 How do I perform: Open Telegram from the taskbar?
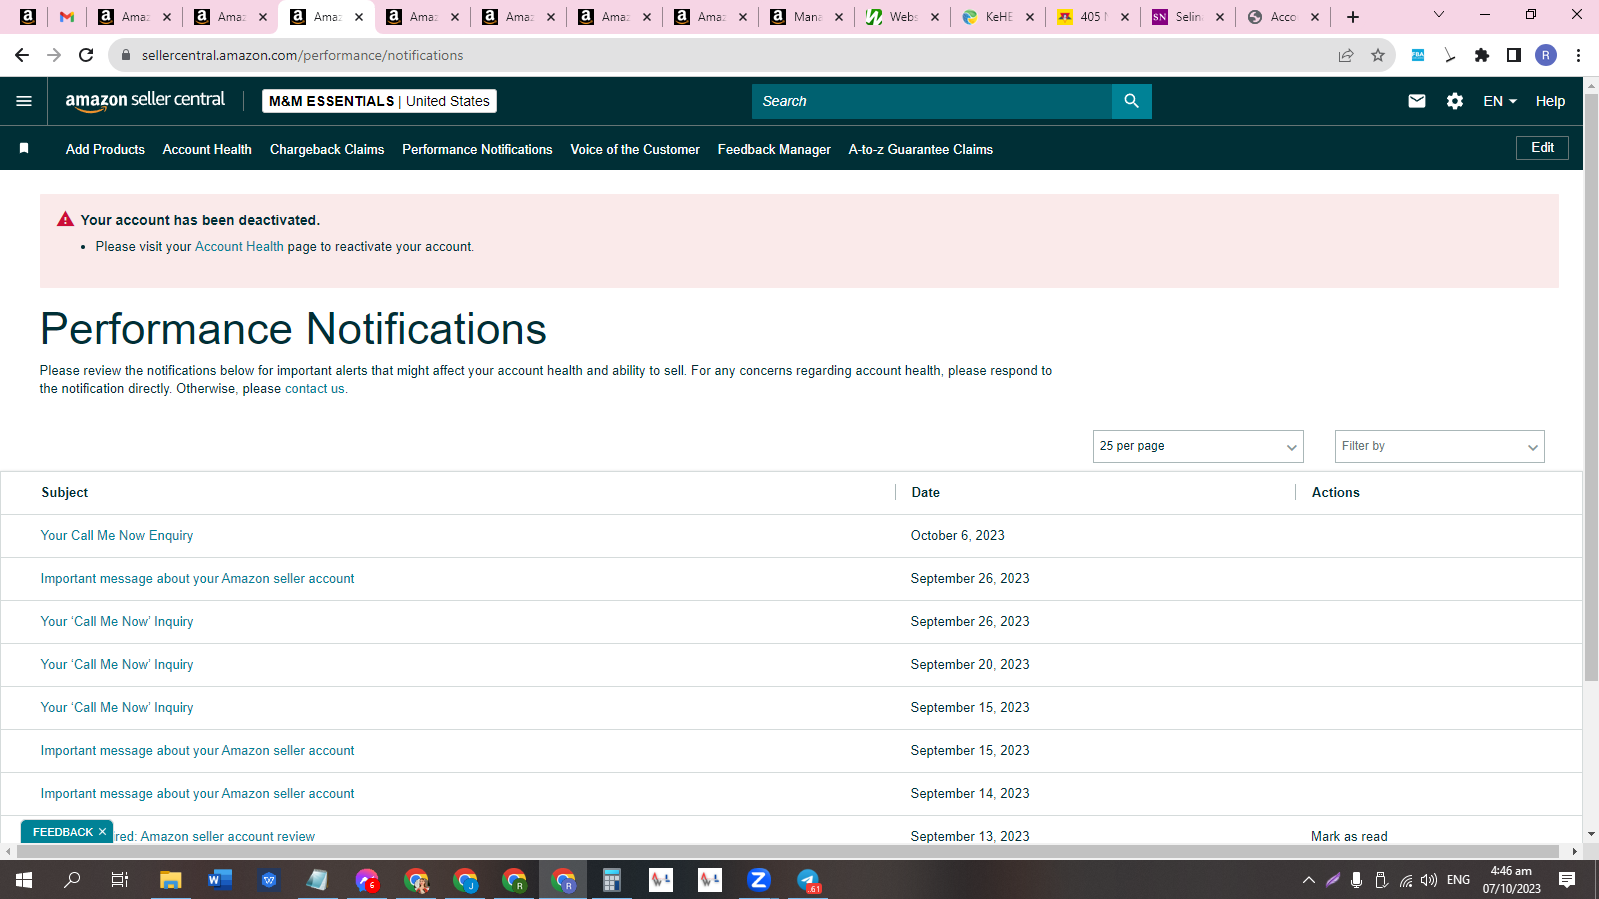(808, 880)
